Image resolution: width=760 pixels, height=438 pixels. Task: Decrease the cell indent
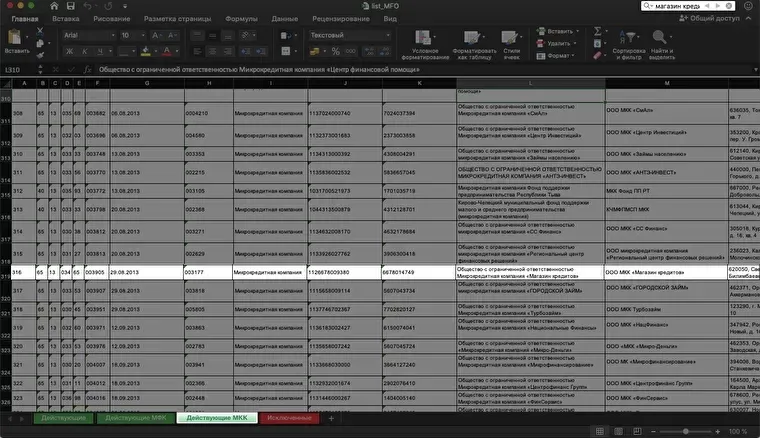(246, 51)
